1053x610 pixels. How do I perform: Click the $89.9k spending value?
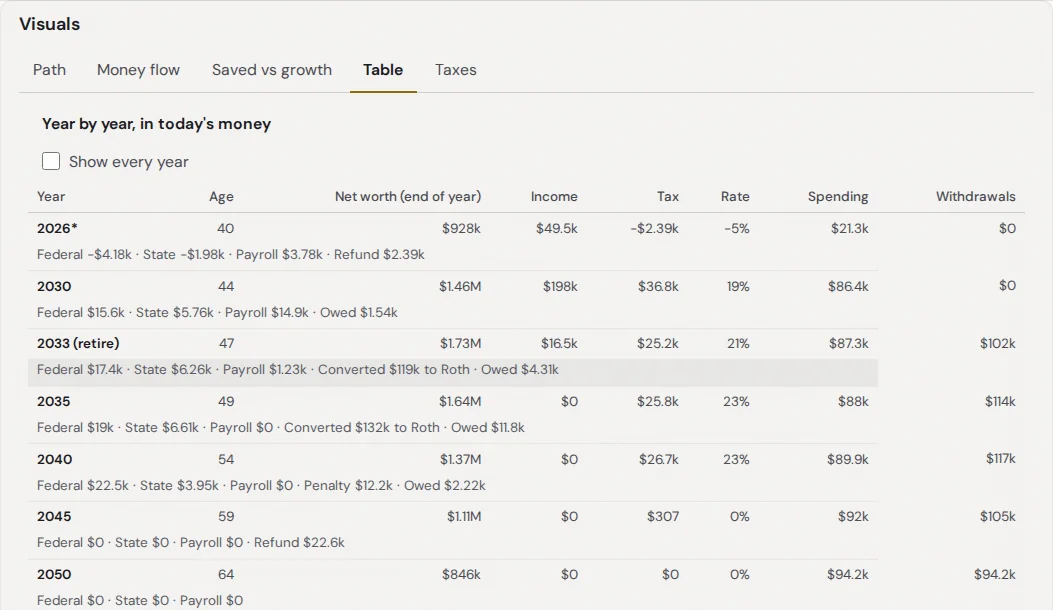tap(848, 460)
